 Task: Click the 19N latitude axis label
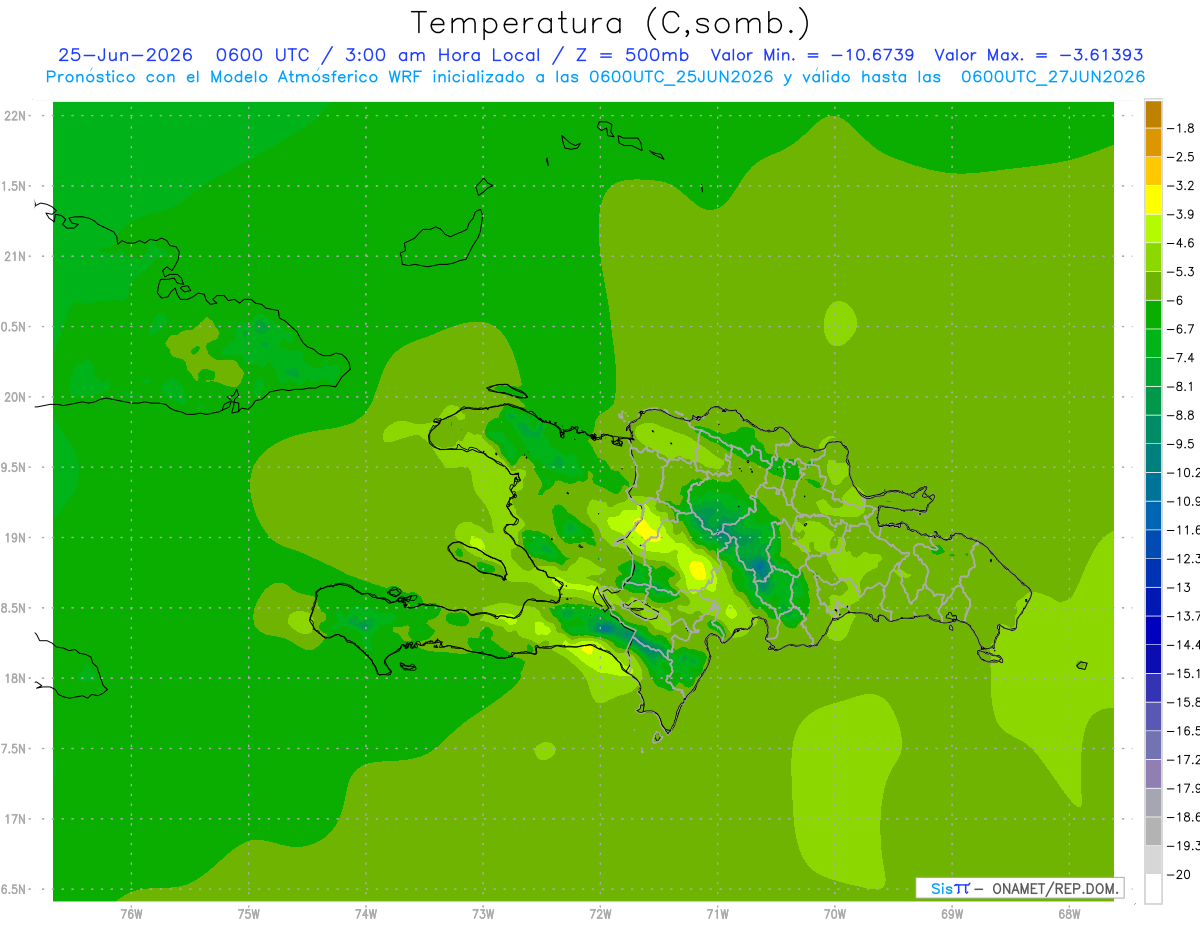pos(17,538)
